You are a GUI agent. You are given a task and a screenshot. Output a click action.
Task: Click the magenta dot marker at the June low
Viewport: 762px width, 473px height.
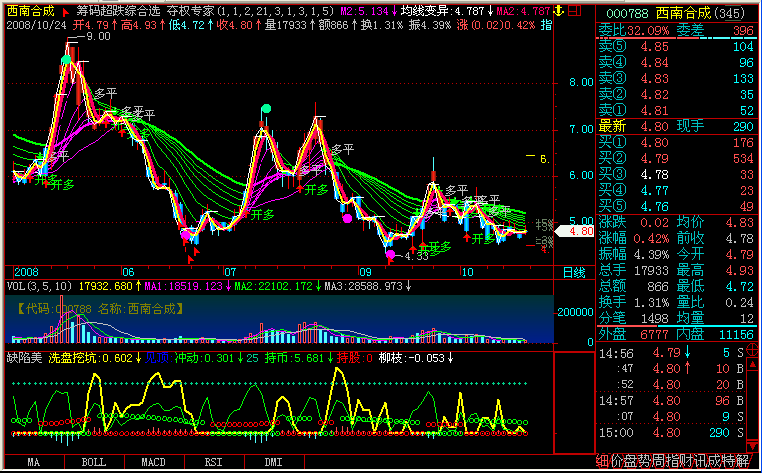coord(186,236)
